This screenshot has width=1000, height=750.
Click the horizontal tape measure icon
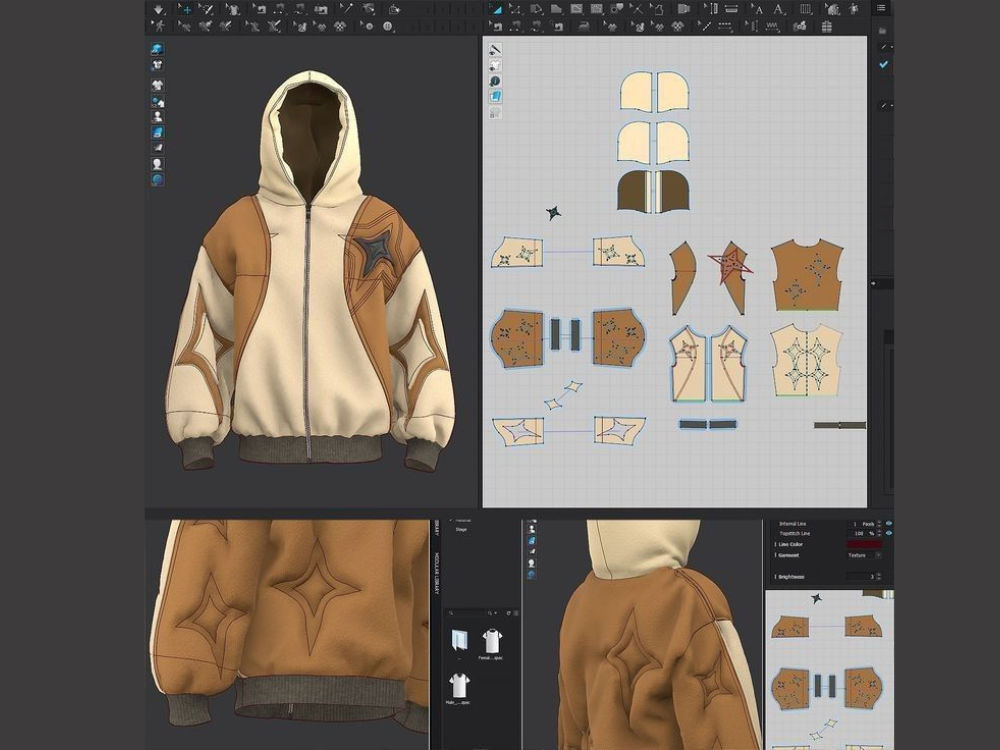tap(731, 10)
